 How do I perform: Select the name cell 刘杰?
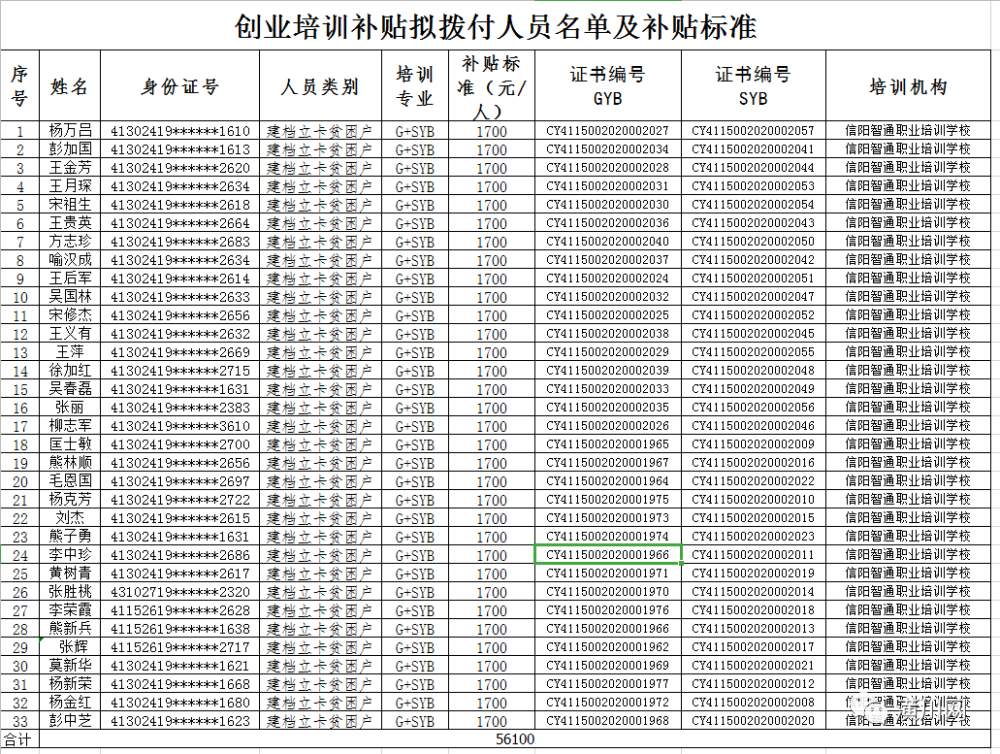tap(70, 519)
